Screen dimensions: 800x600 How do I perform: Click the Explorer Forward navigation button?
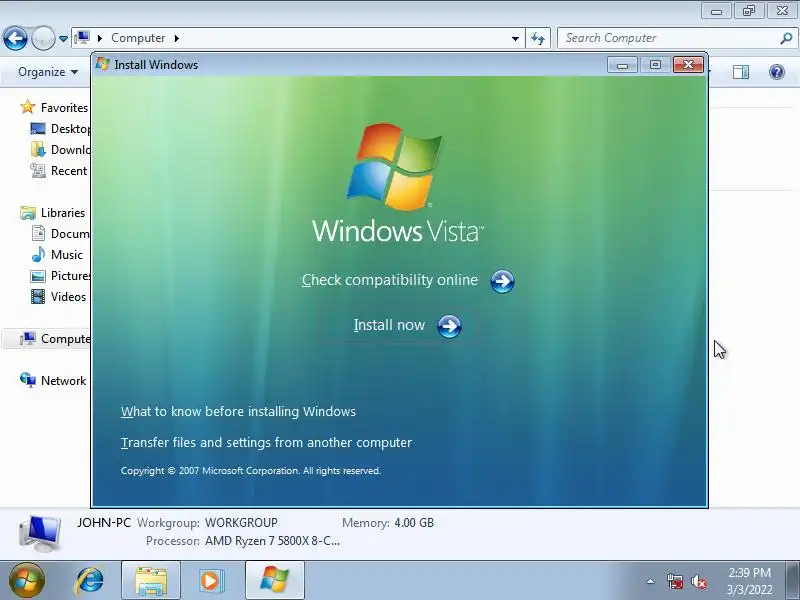43,38
